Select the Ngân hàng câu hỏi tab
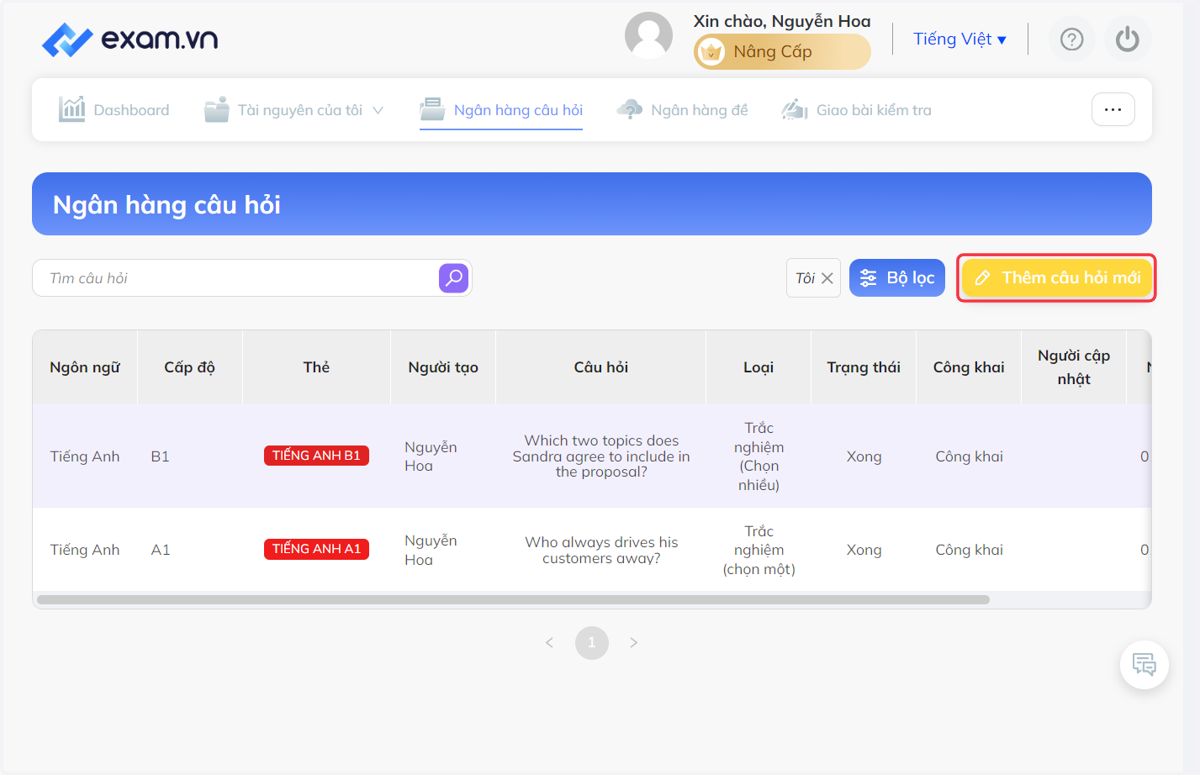1200x775 pixels. pyautogui.click(x=501, y=110)
